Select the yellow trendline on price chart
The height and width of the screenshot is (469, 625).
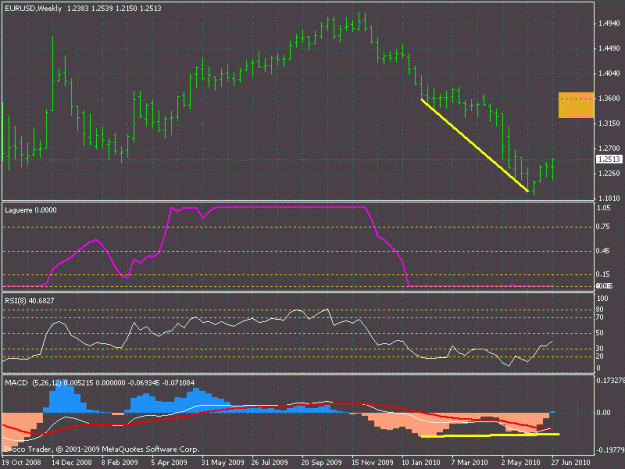[474, 145]
